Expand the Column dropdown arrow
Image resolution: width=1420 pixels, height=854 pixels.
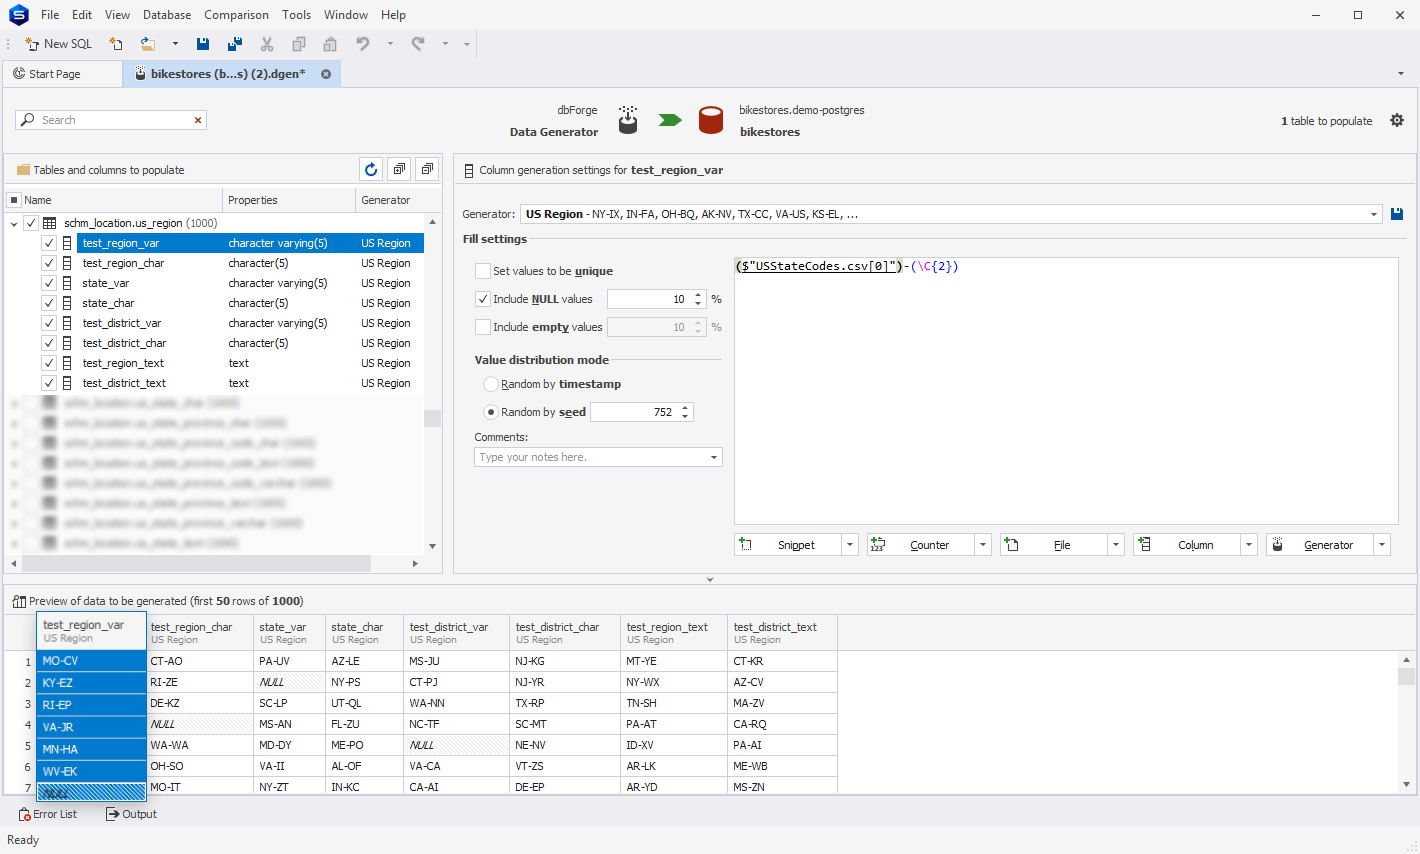click(x=1249, y=545)
